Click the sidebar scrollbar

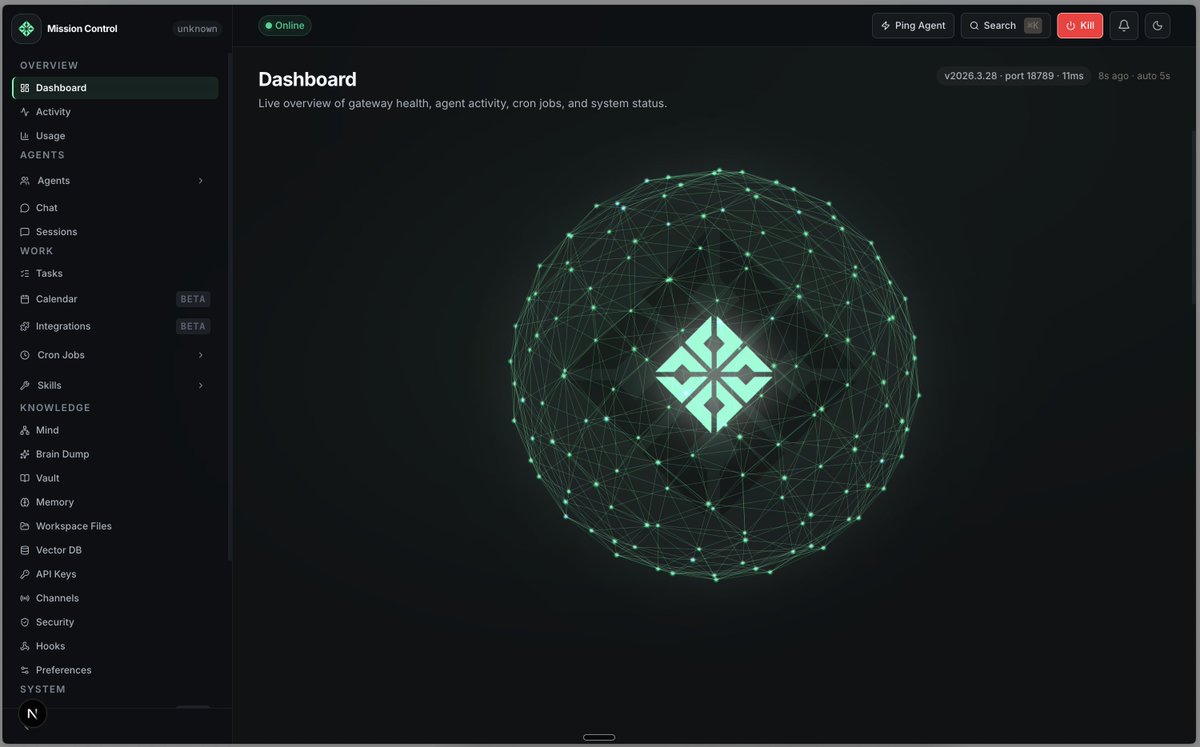(230, 305)
